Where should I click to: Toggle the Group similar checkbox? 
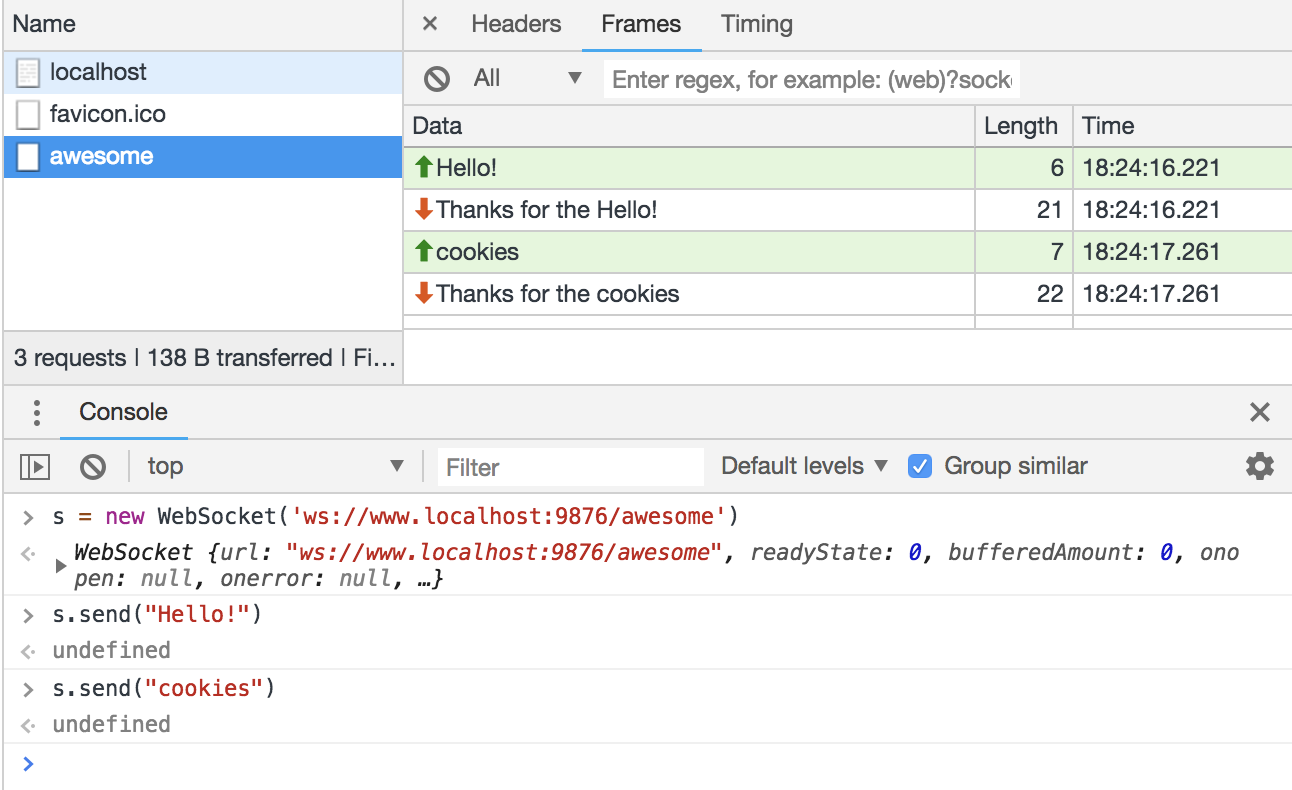pos(919,466)
